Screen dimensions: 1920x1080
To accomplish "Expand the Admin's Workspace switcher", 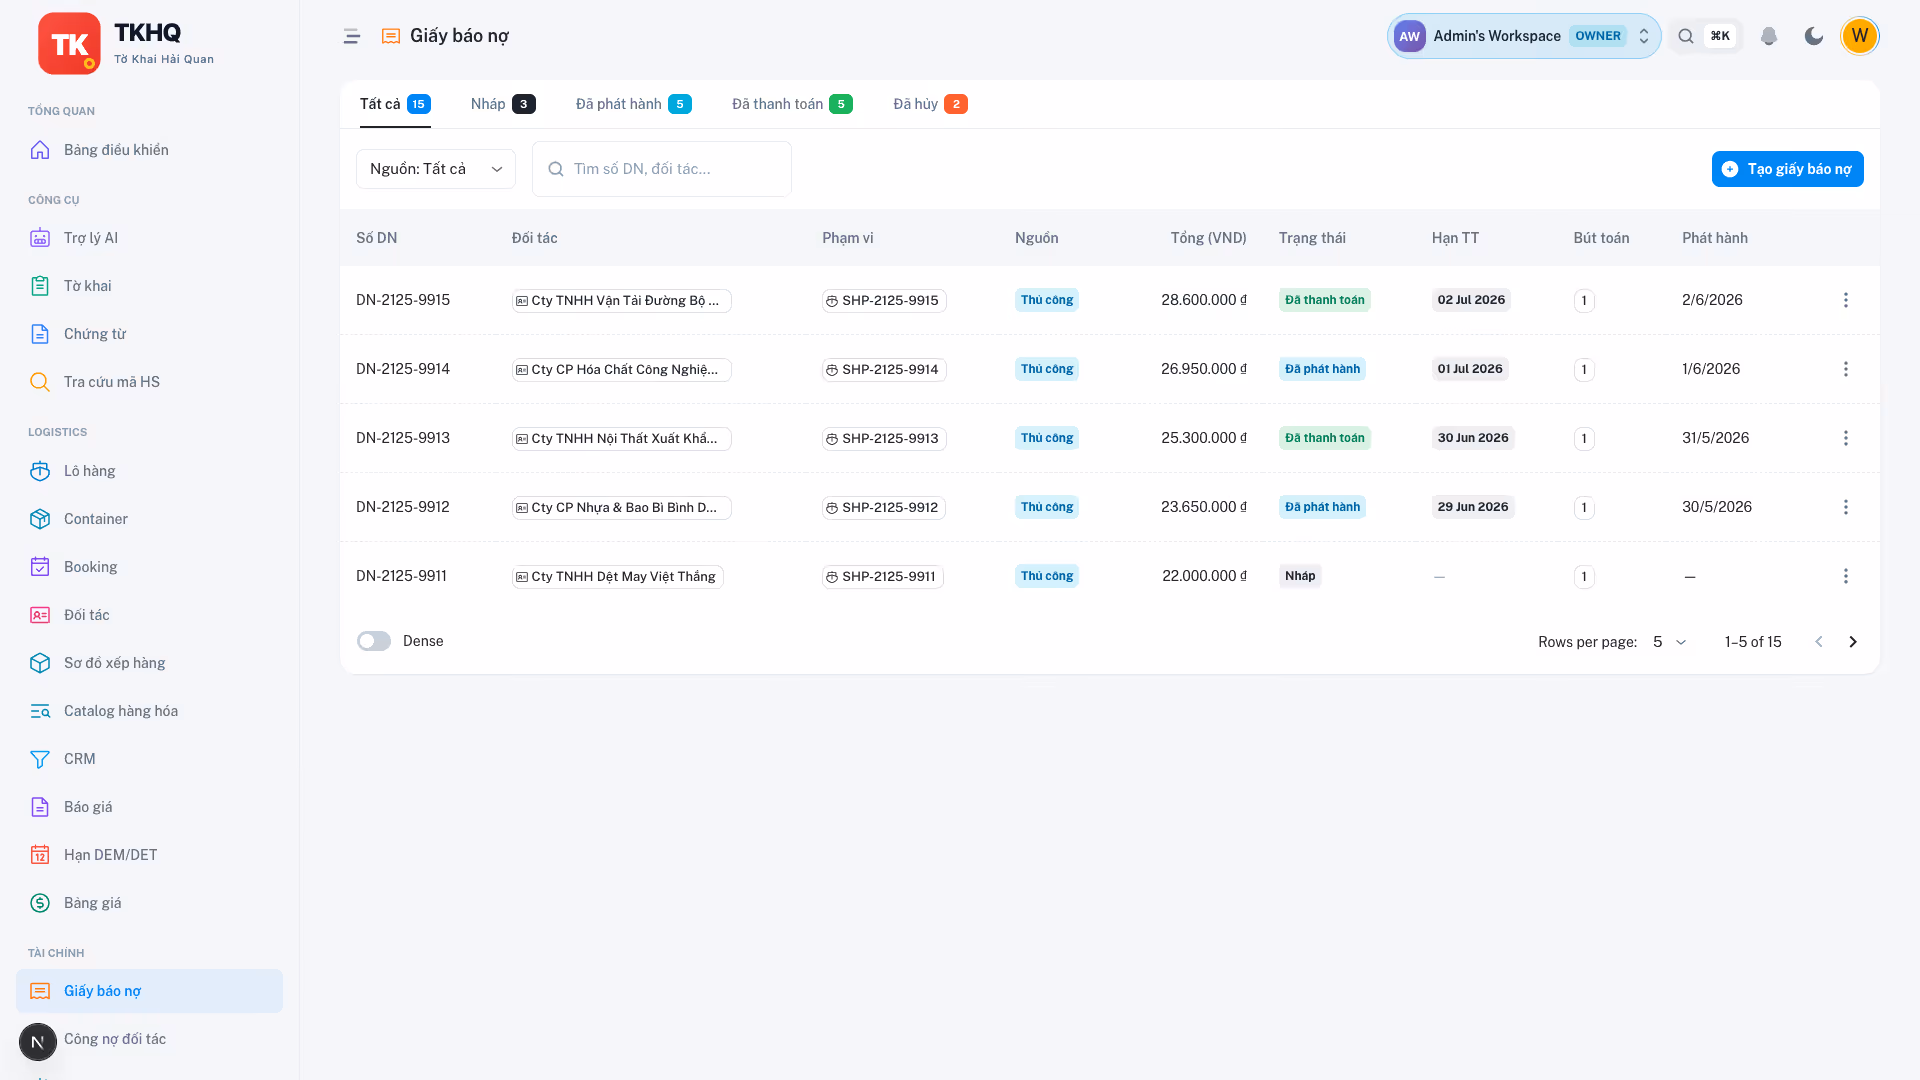I will (1524, 36).
